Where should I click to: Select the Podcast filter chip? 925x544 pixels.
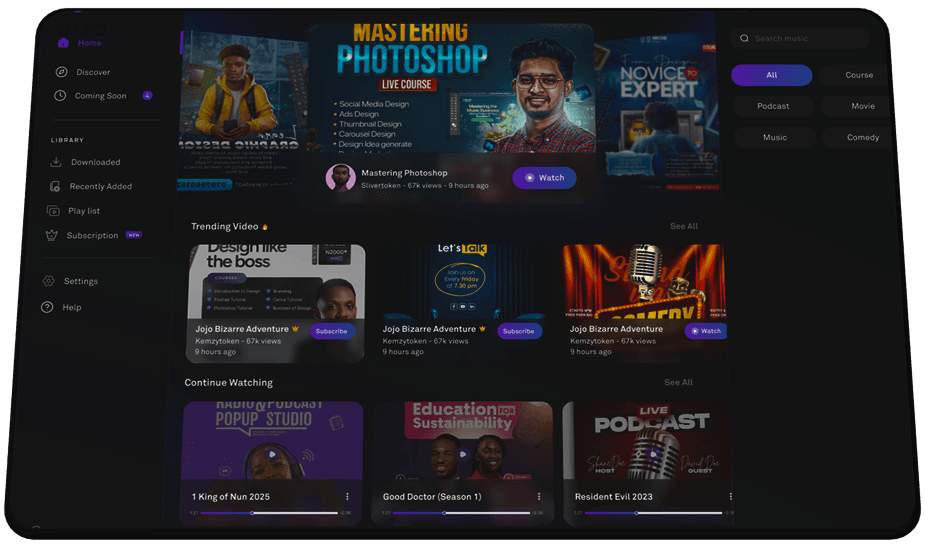pos(772,106)
